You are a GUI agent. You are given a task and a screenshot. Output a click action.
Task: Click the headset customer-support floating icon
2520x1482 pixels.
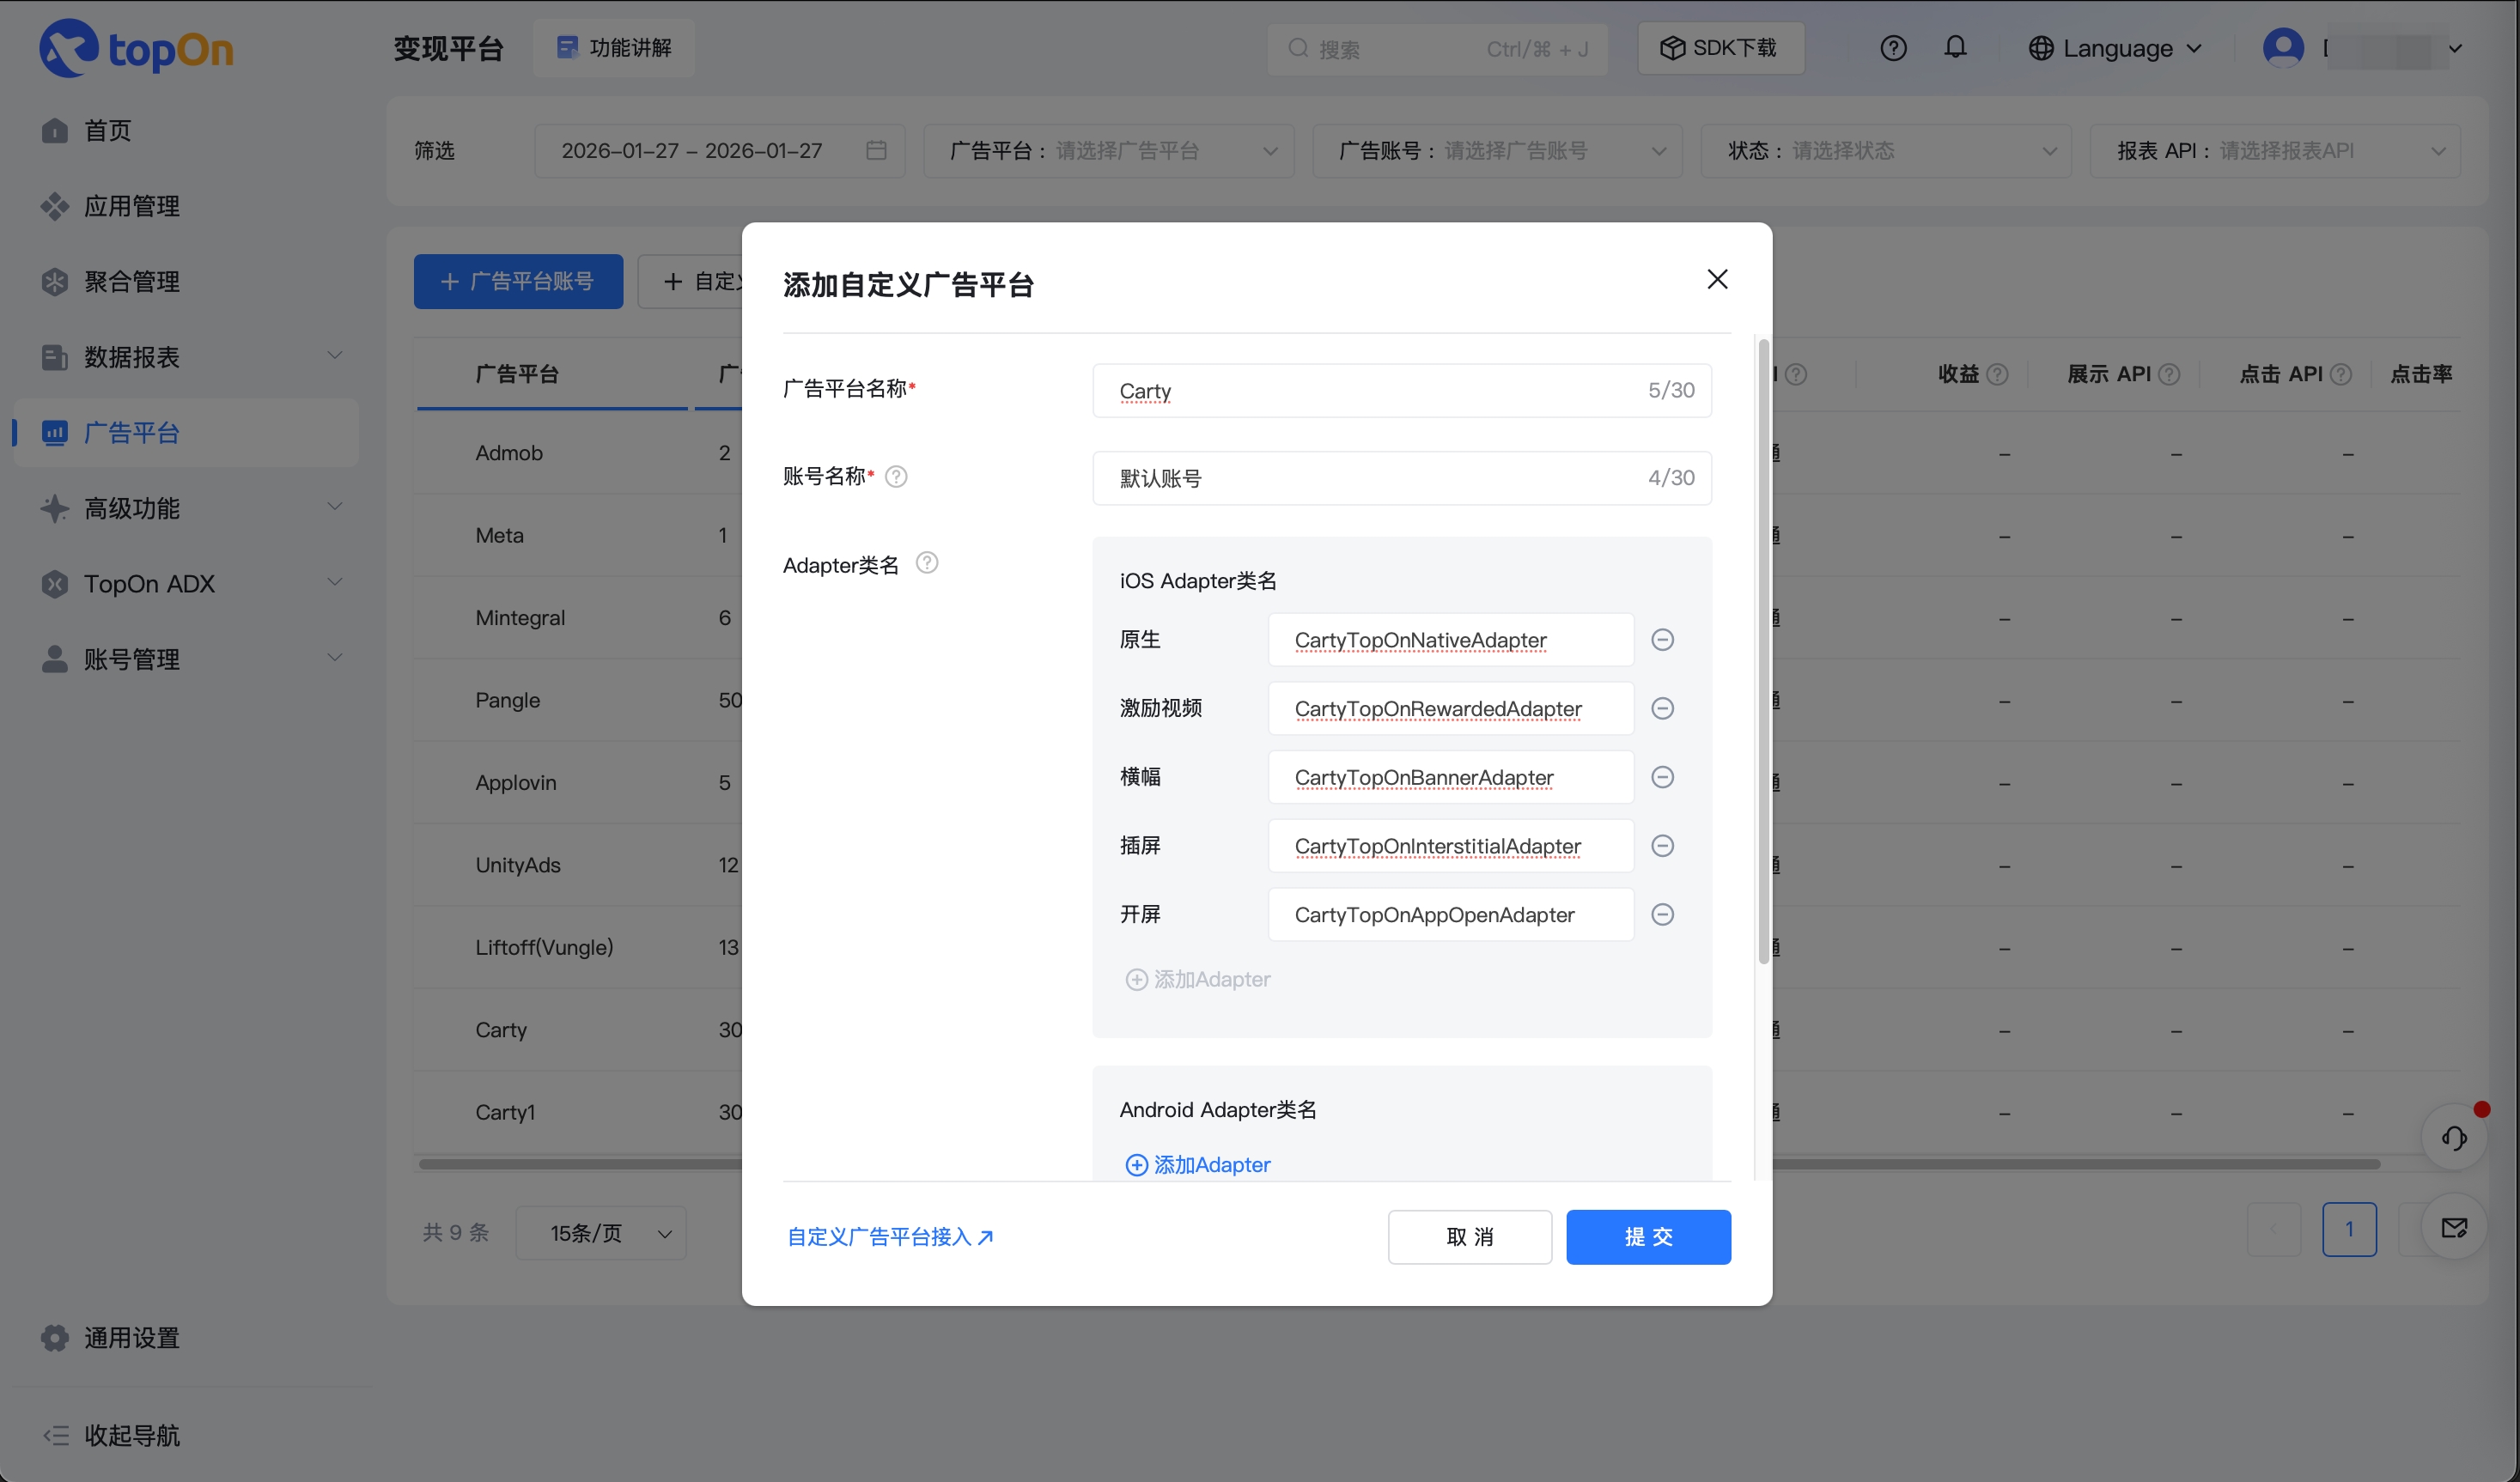[2453, 1137]
